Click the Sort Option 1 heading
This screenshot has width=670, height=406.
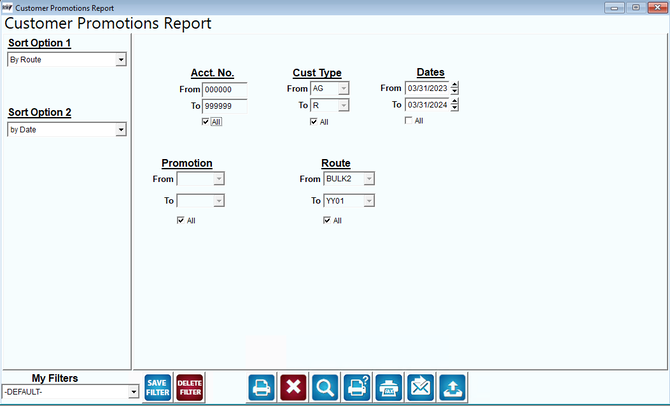[x=39, y=43]
